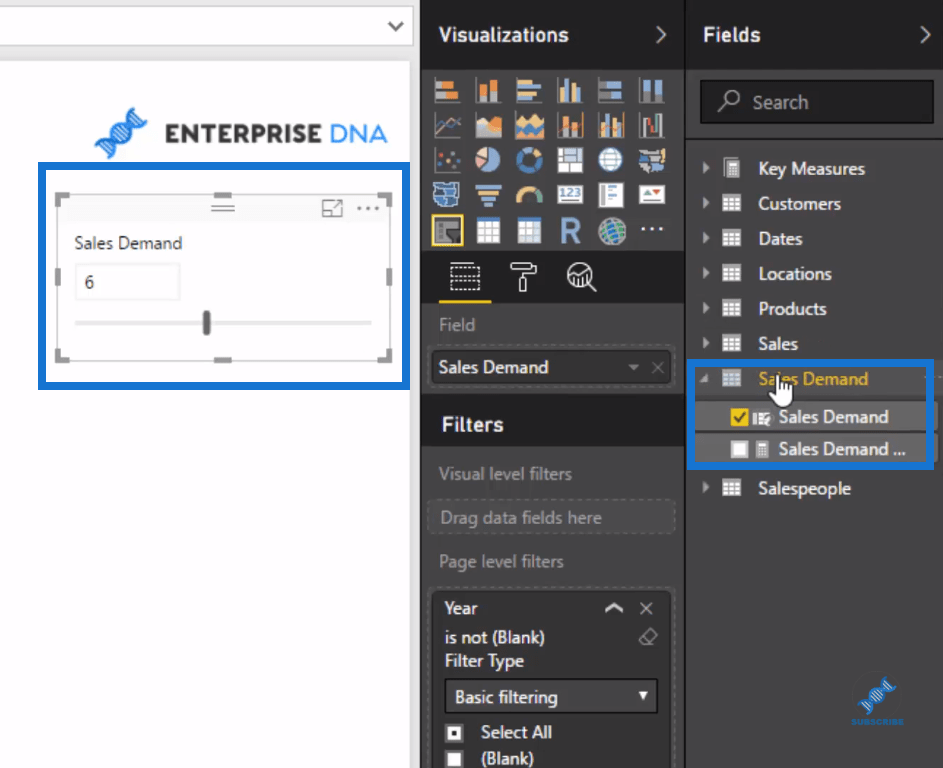943x768 pixels.
Task: Click the Sales Demand slider handle
Action: tap(206, 323)
